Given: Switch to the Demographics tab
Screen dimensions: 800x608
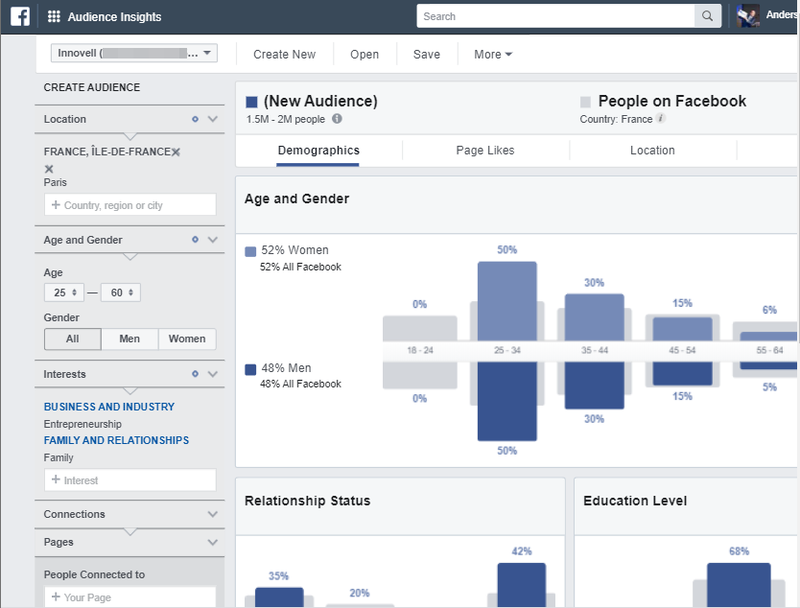Looking at the screenshot, I should 318,150.
